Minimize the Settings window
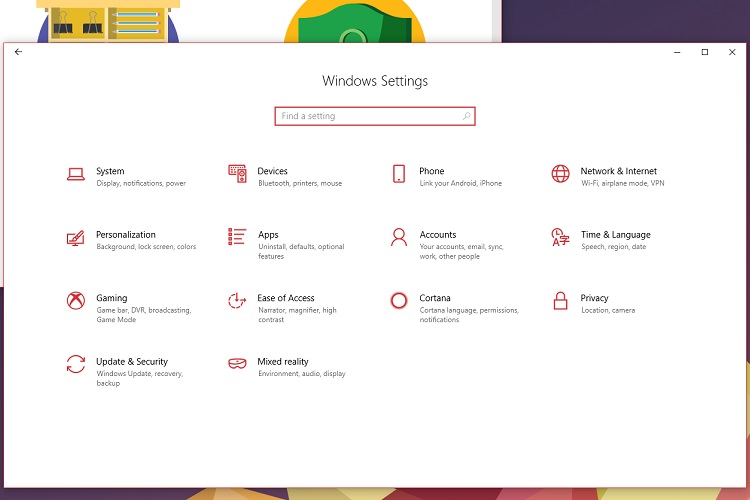Viewport: 750px width, 500px height. (677, 52)
